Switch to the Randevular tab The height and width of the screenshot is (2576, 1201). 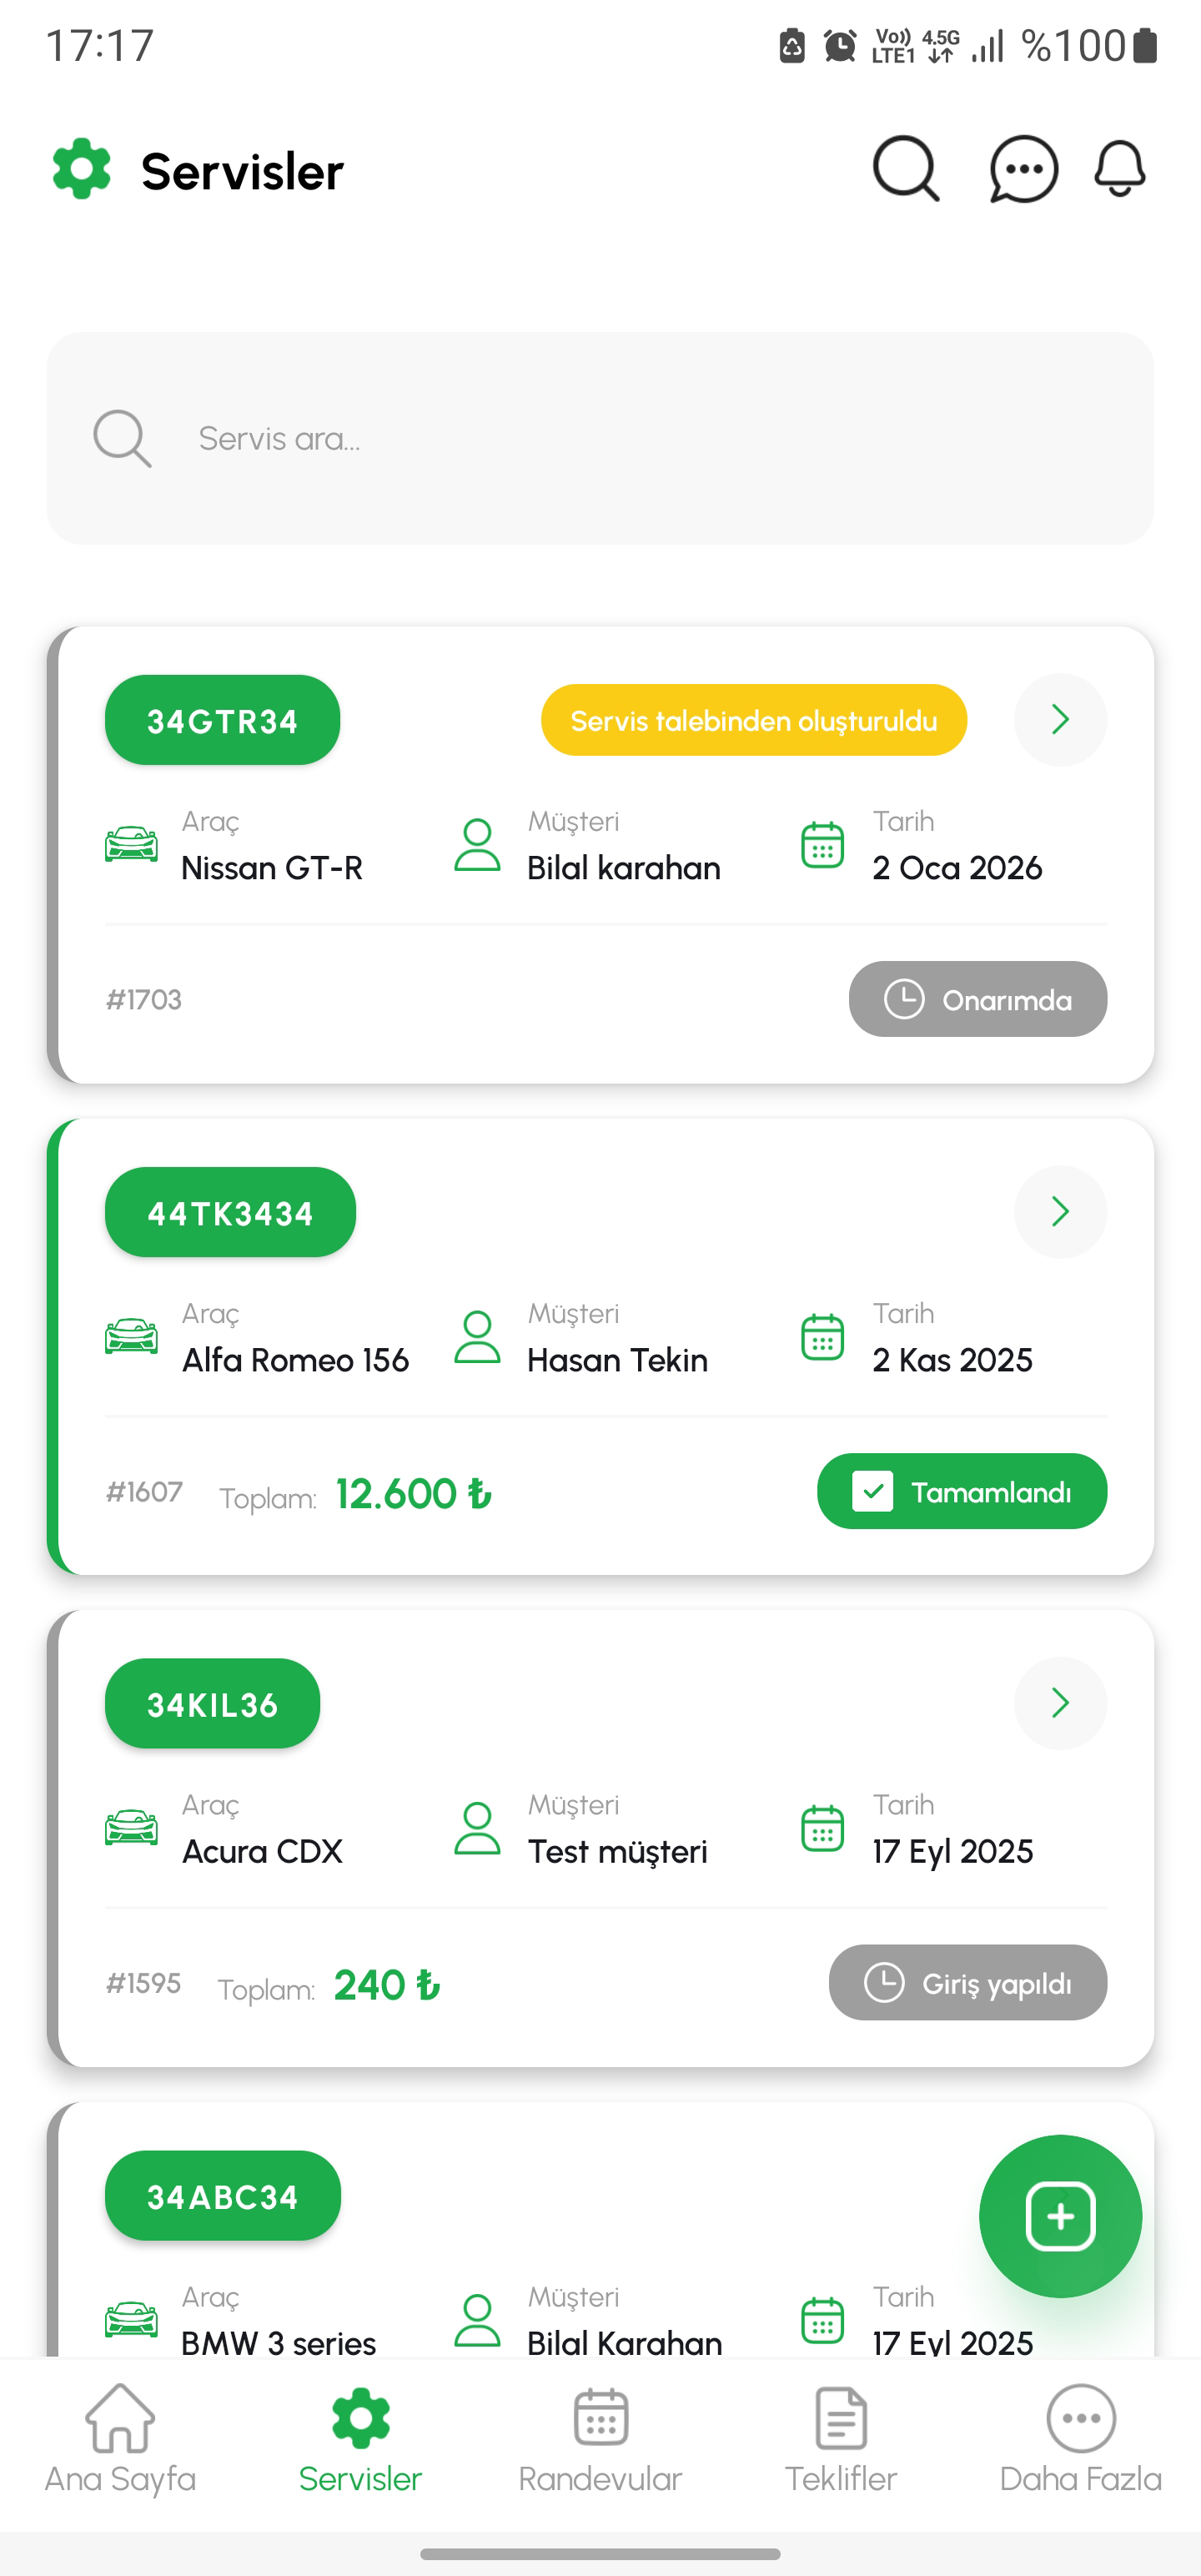click(599, 2440)
